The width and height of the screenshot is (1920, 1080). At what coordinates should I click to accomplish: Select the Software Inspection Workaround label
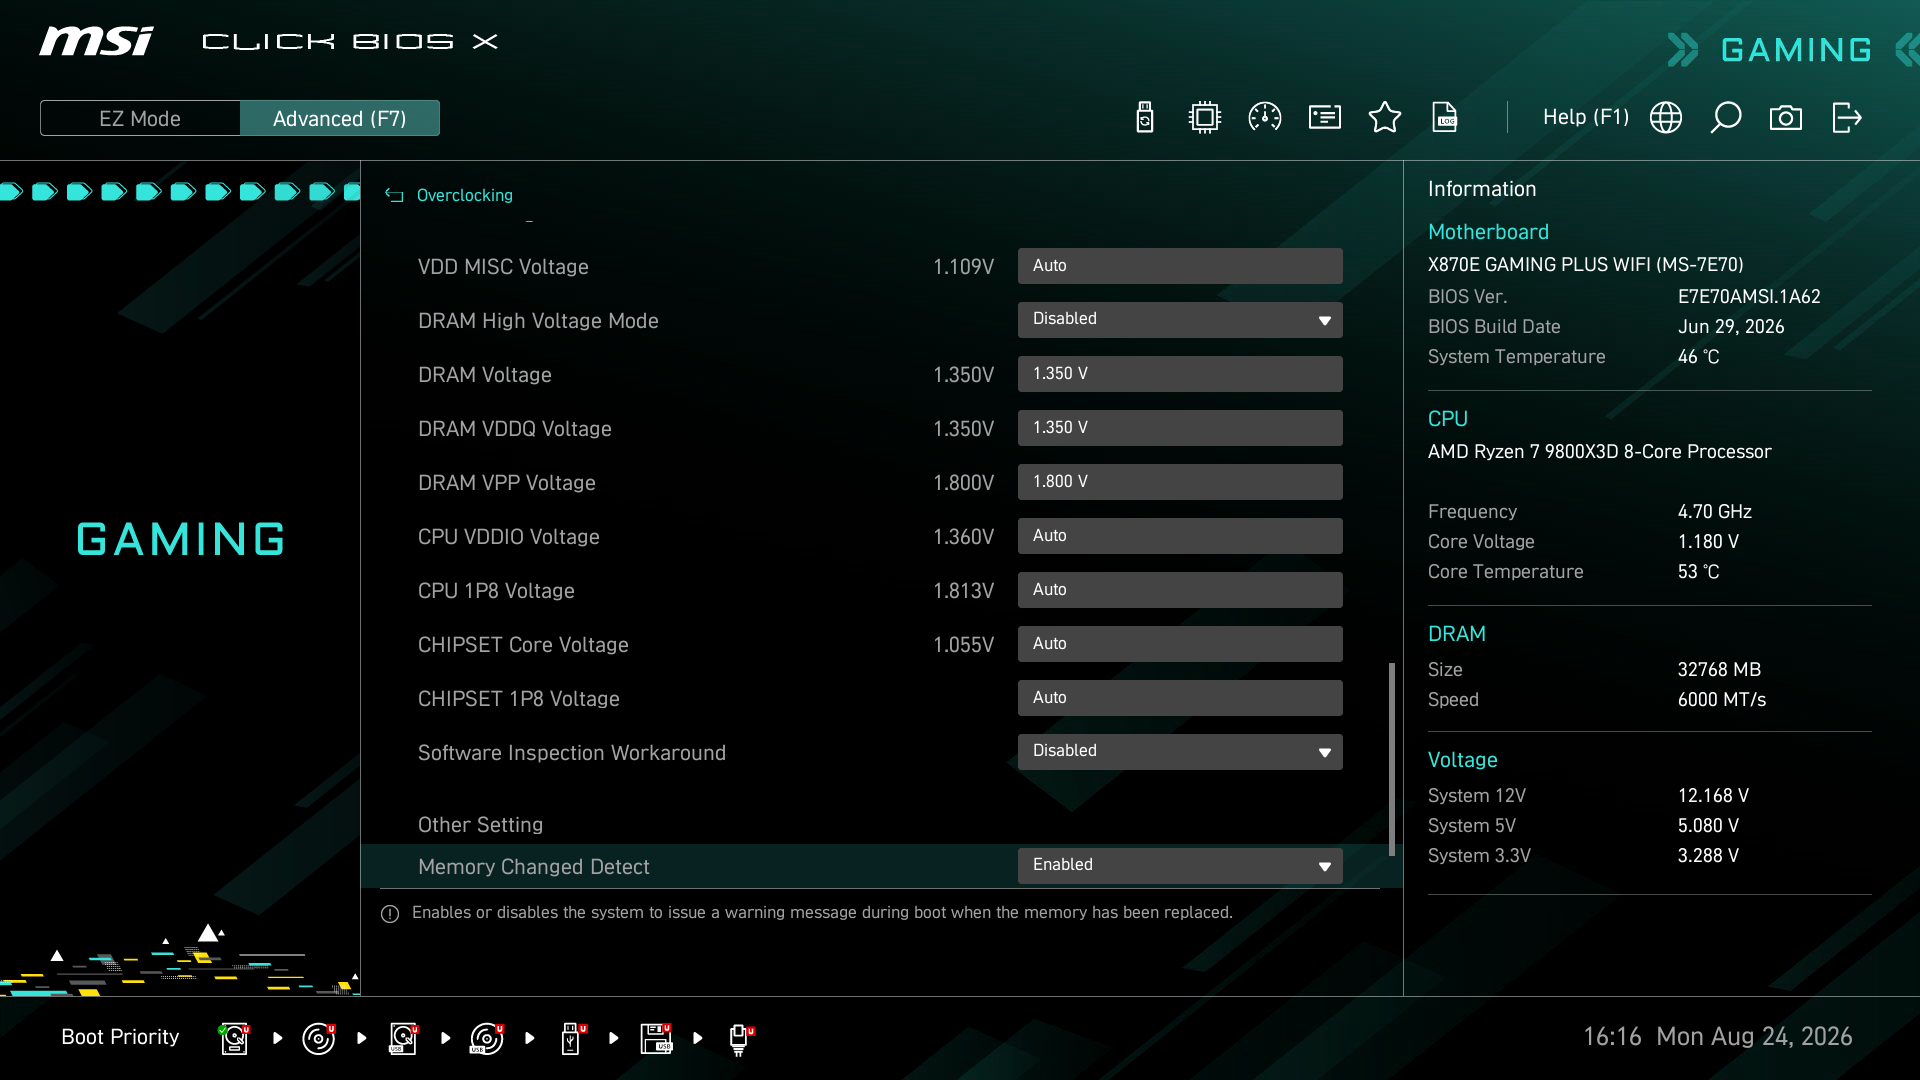pos(572,753)
